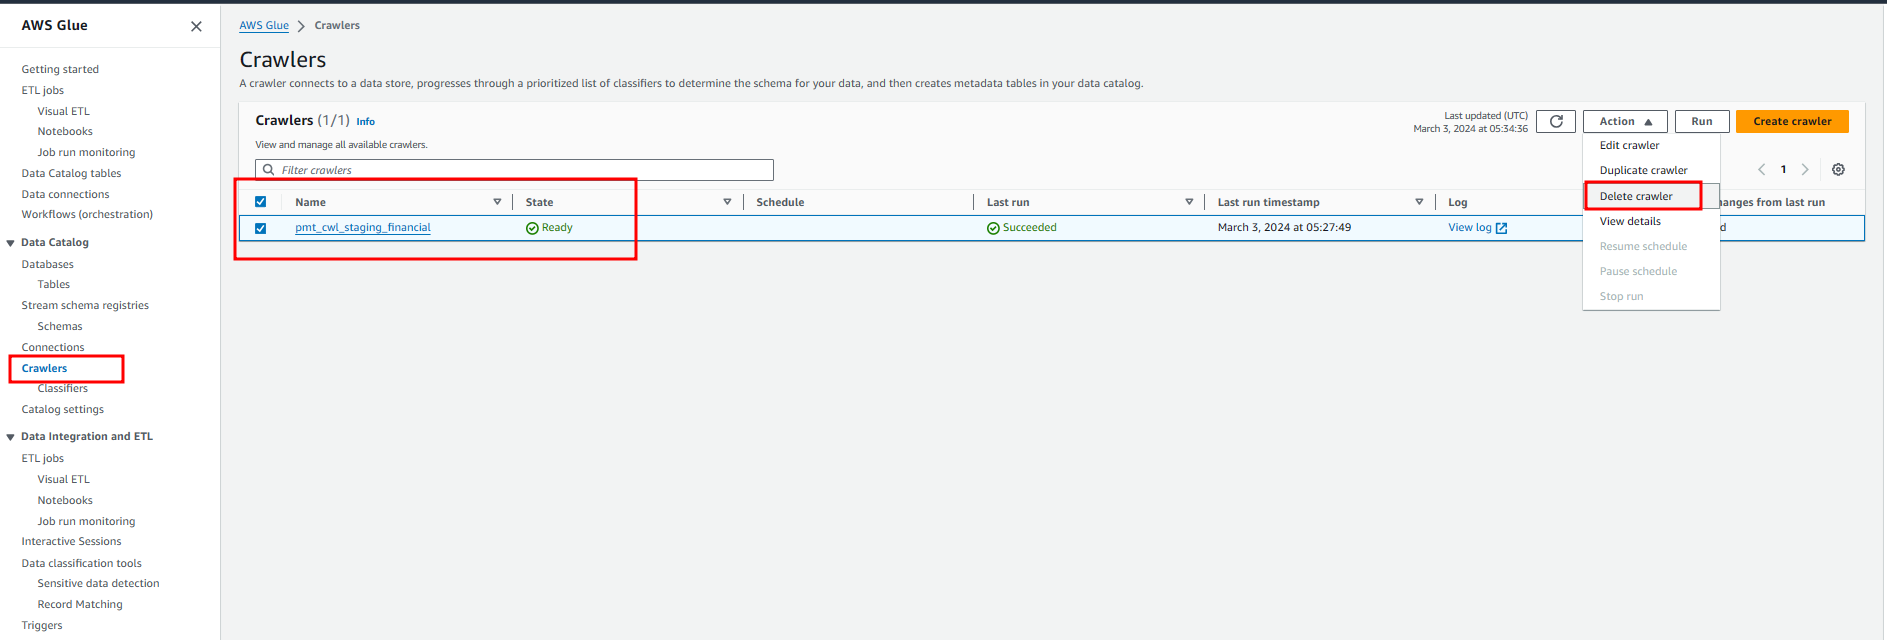Open the Action dropdown button
This screenshot has width=1887, height=640.
coord(1625,121)
